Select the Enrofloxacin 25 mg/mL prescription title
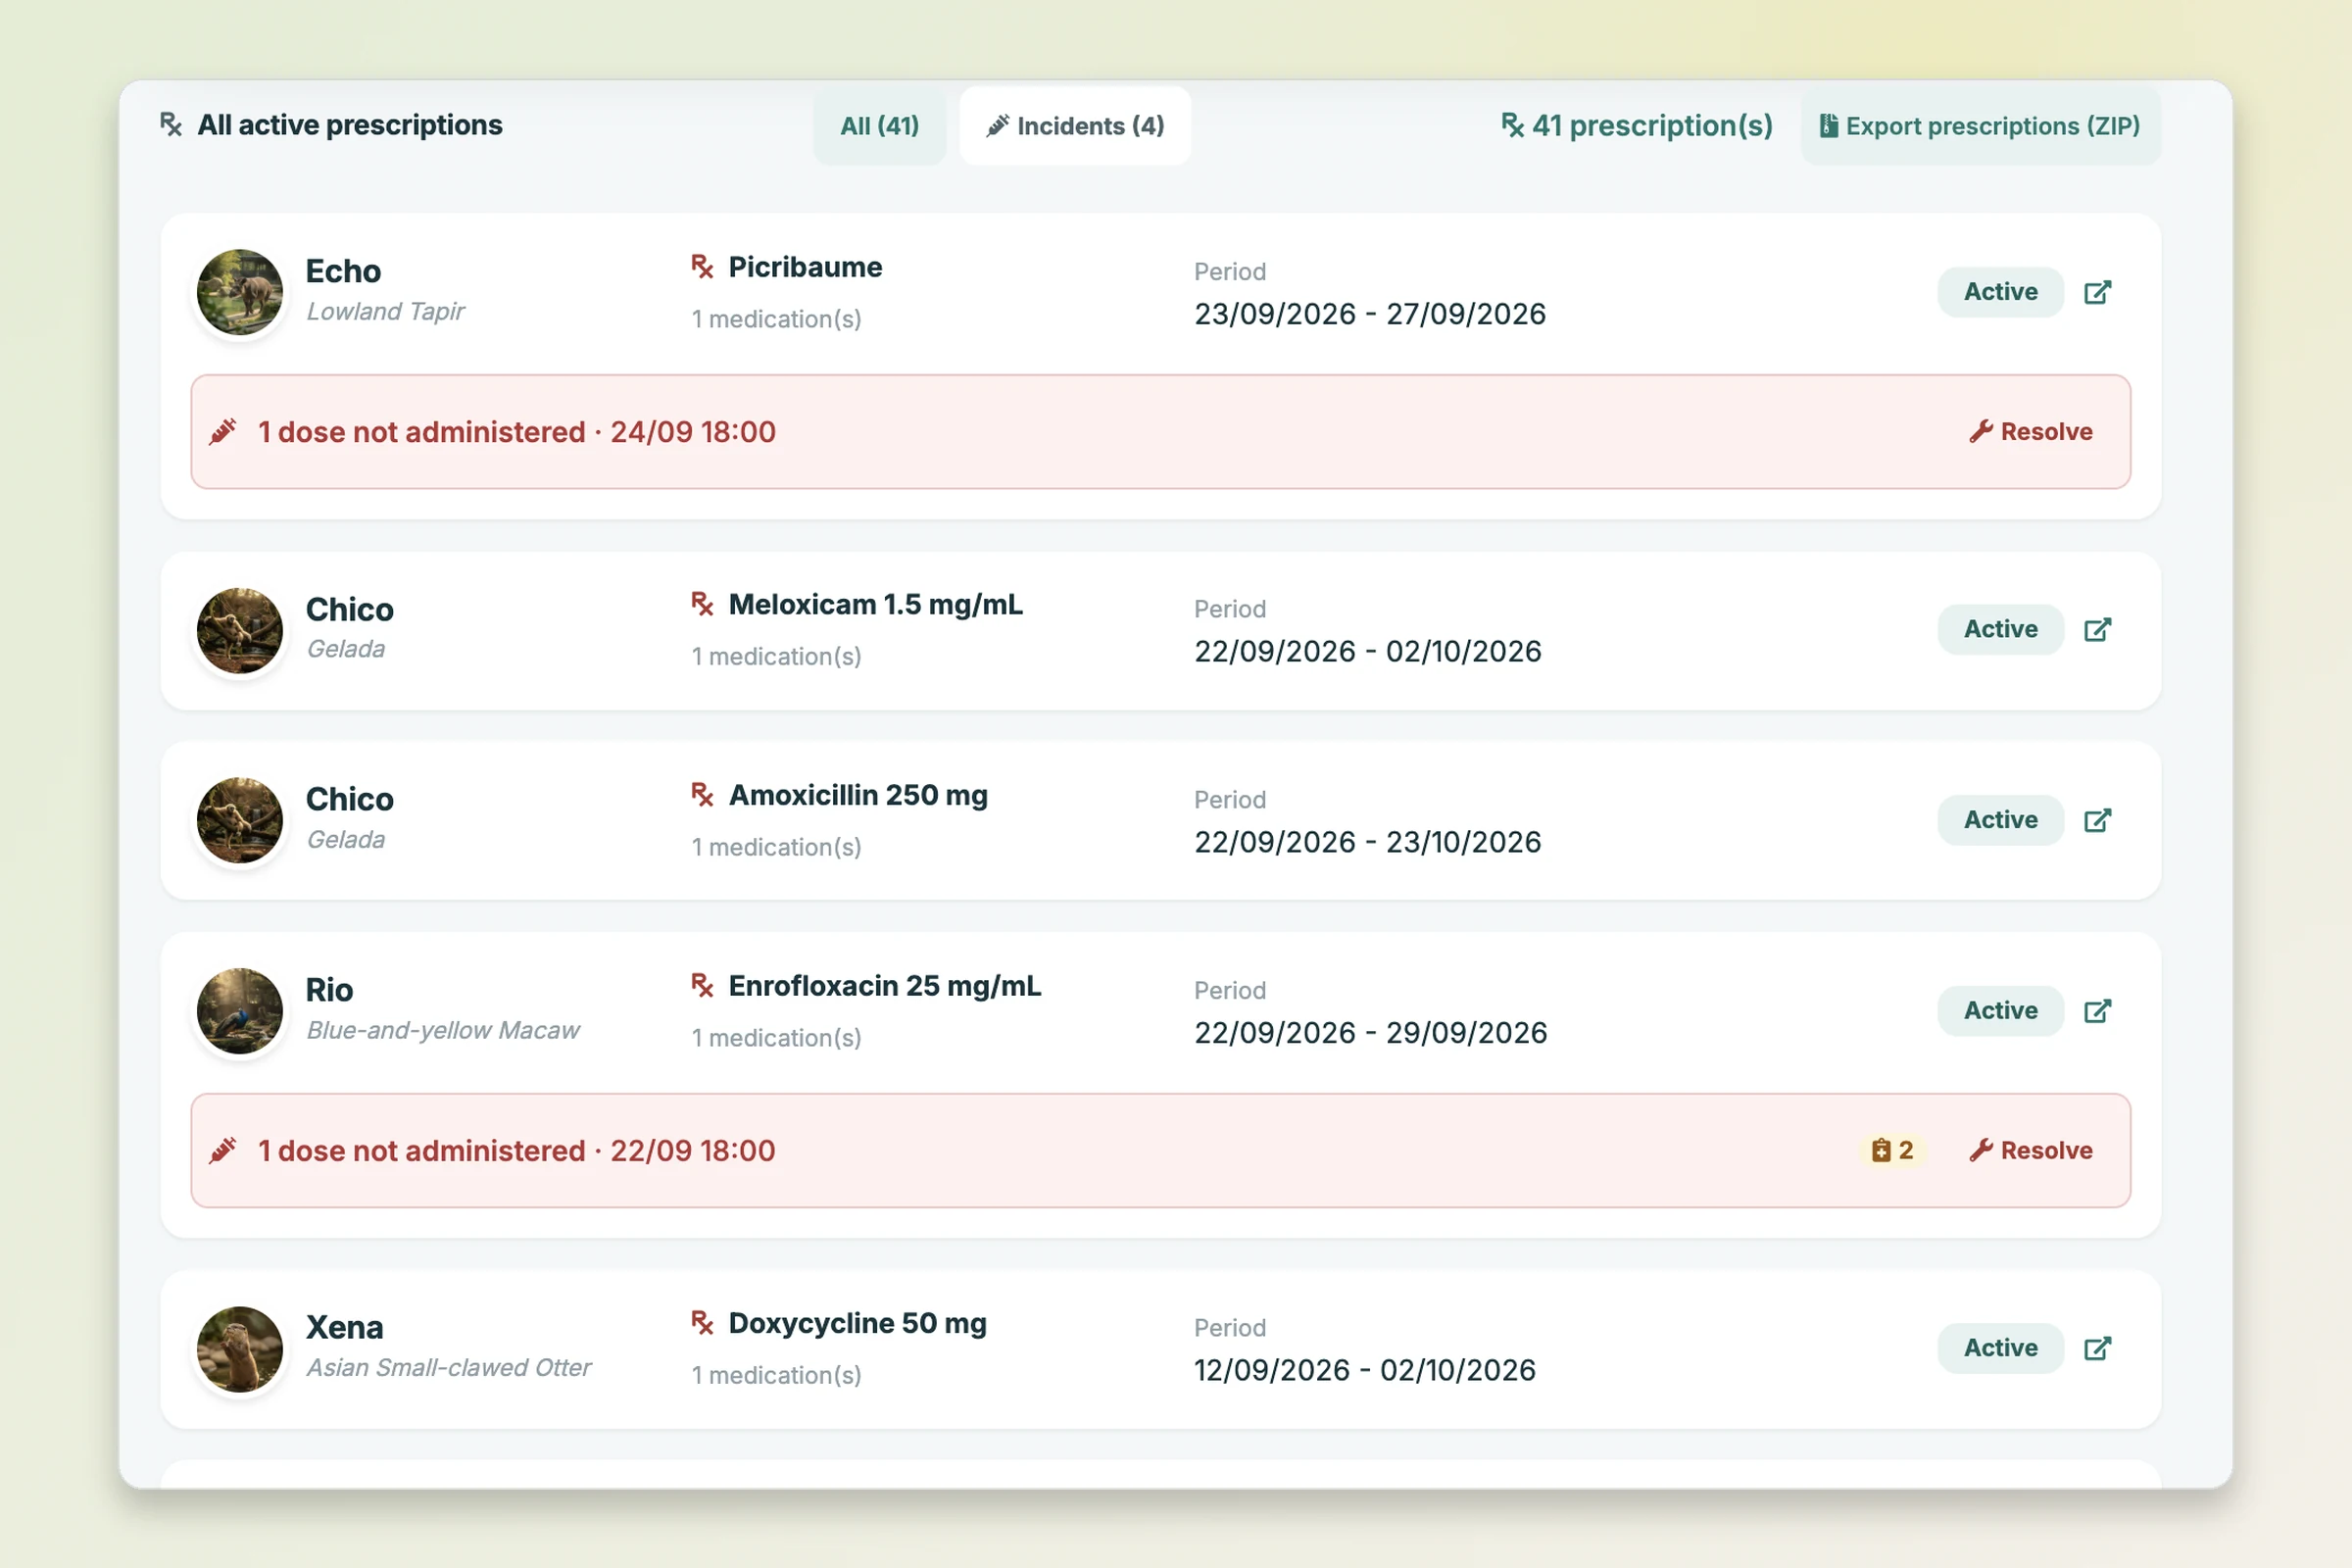Image resolution: width=2352 pixels, height=1568 pixels. (884, 986)
